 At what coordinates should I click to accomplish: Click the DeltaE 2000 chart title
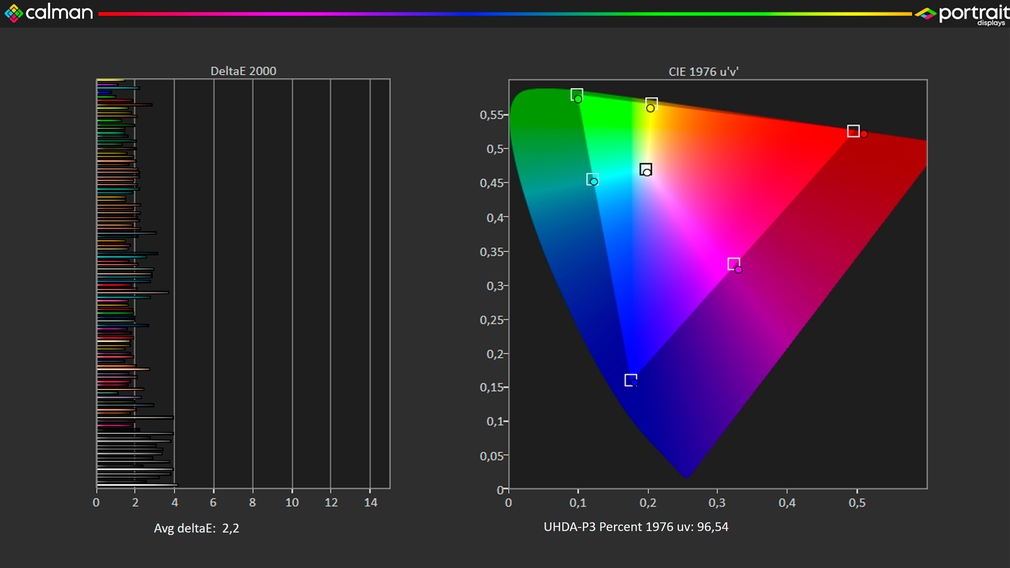243,71
